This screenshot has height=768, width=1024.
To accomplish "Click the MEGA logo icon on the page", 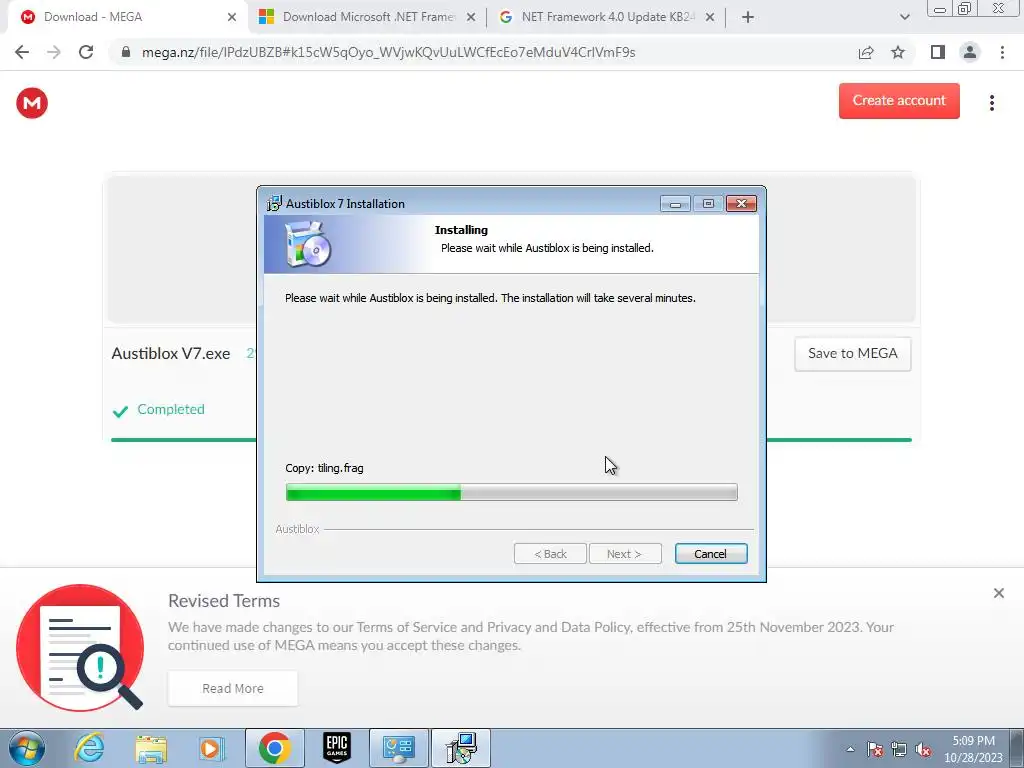I will 32,103.
